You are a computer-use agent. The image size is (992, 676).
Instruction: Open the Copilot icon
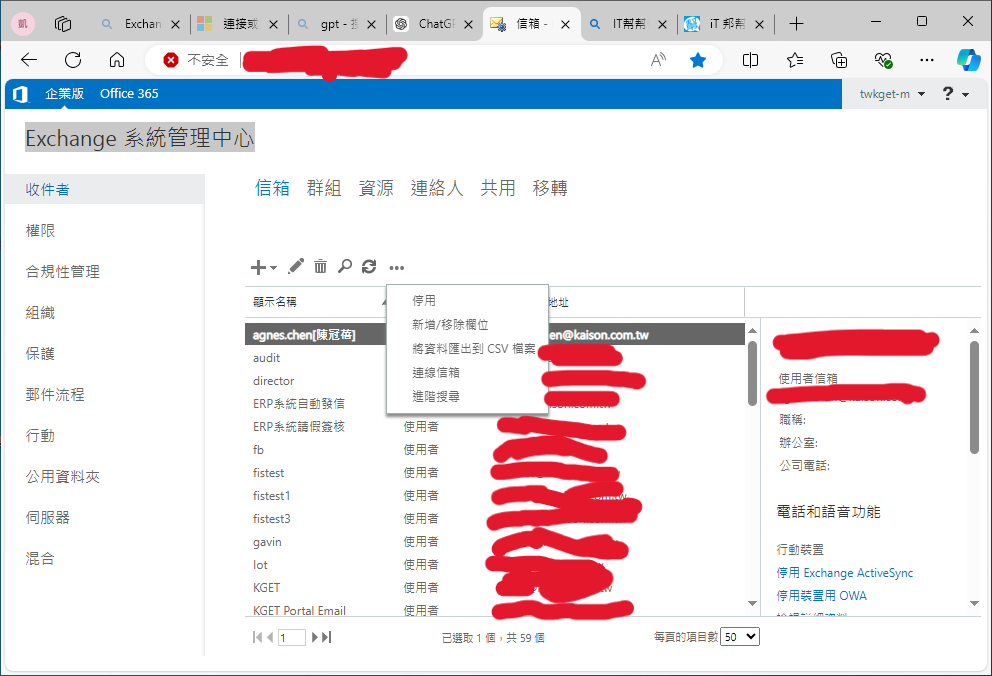point(969,60)
